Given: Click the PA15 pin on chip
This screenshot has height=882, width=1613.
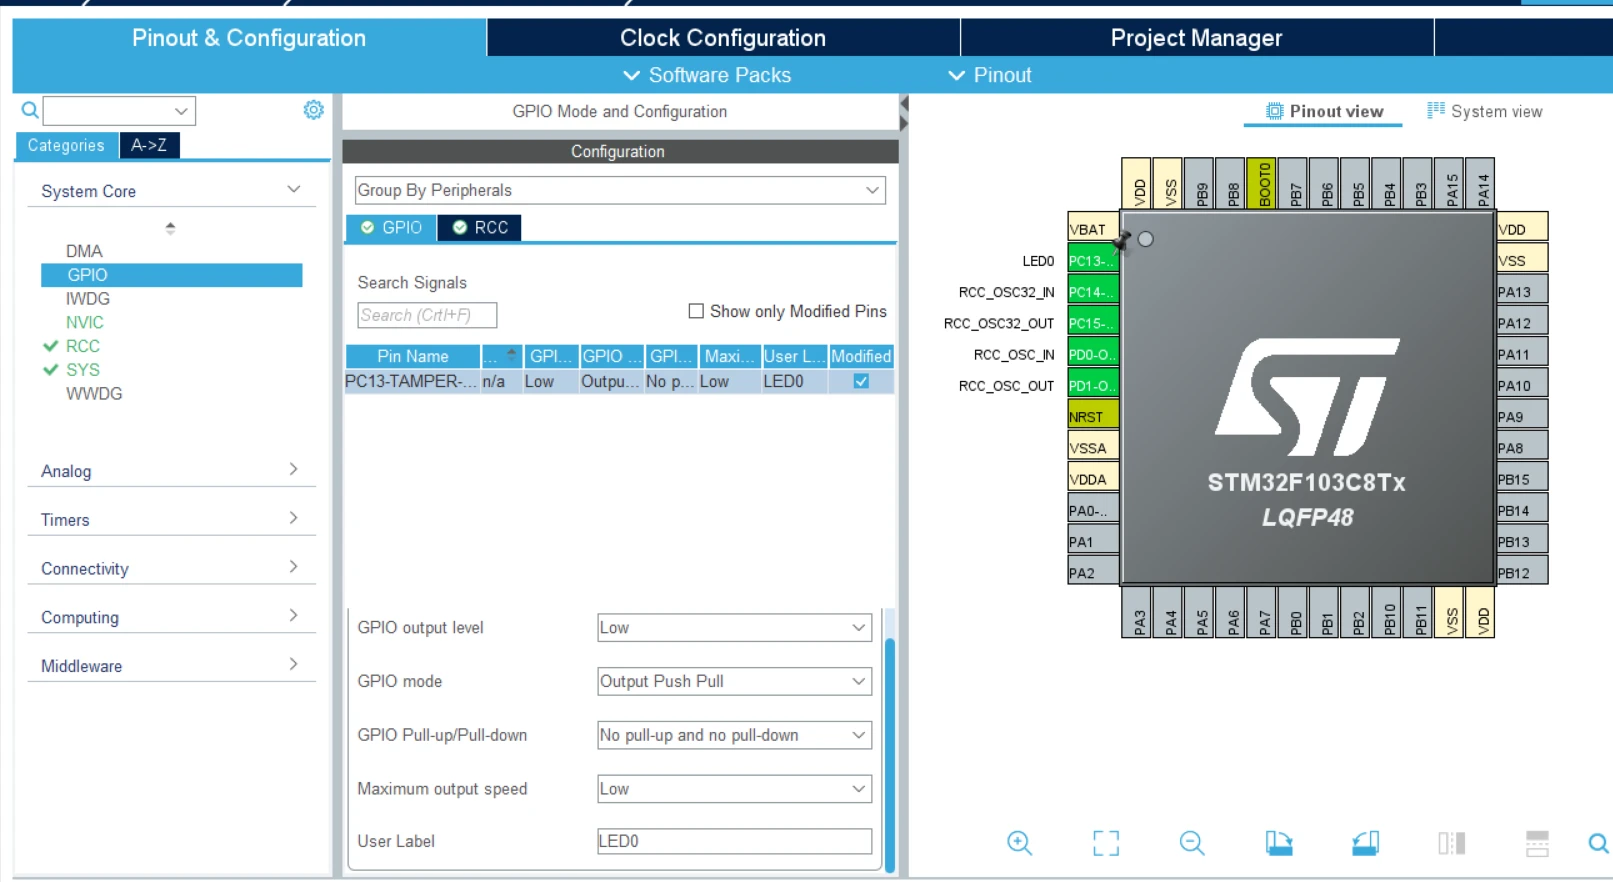Looking at the screenshot, I should (1451, 183).
